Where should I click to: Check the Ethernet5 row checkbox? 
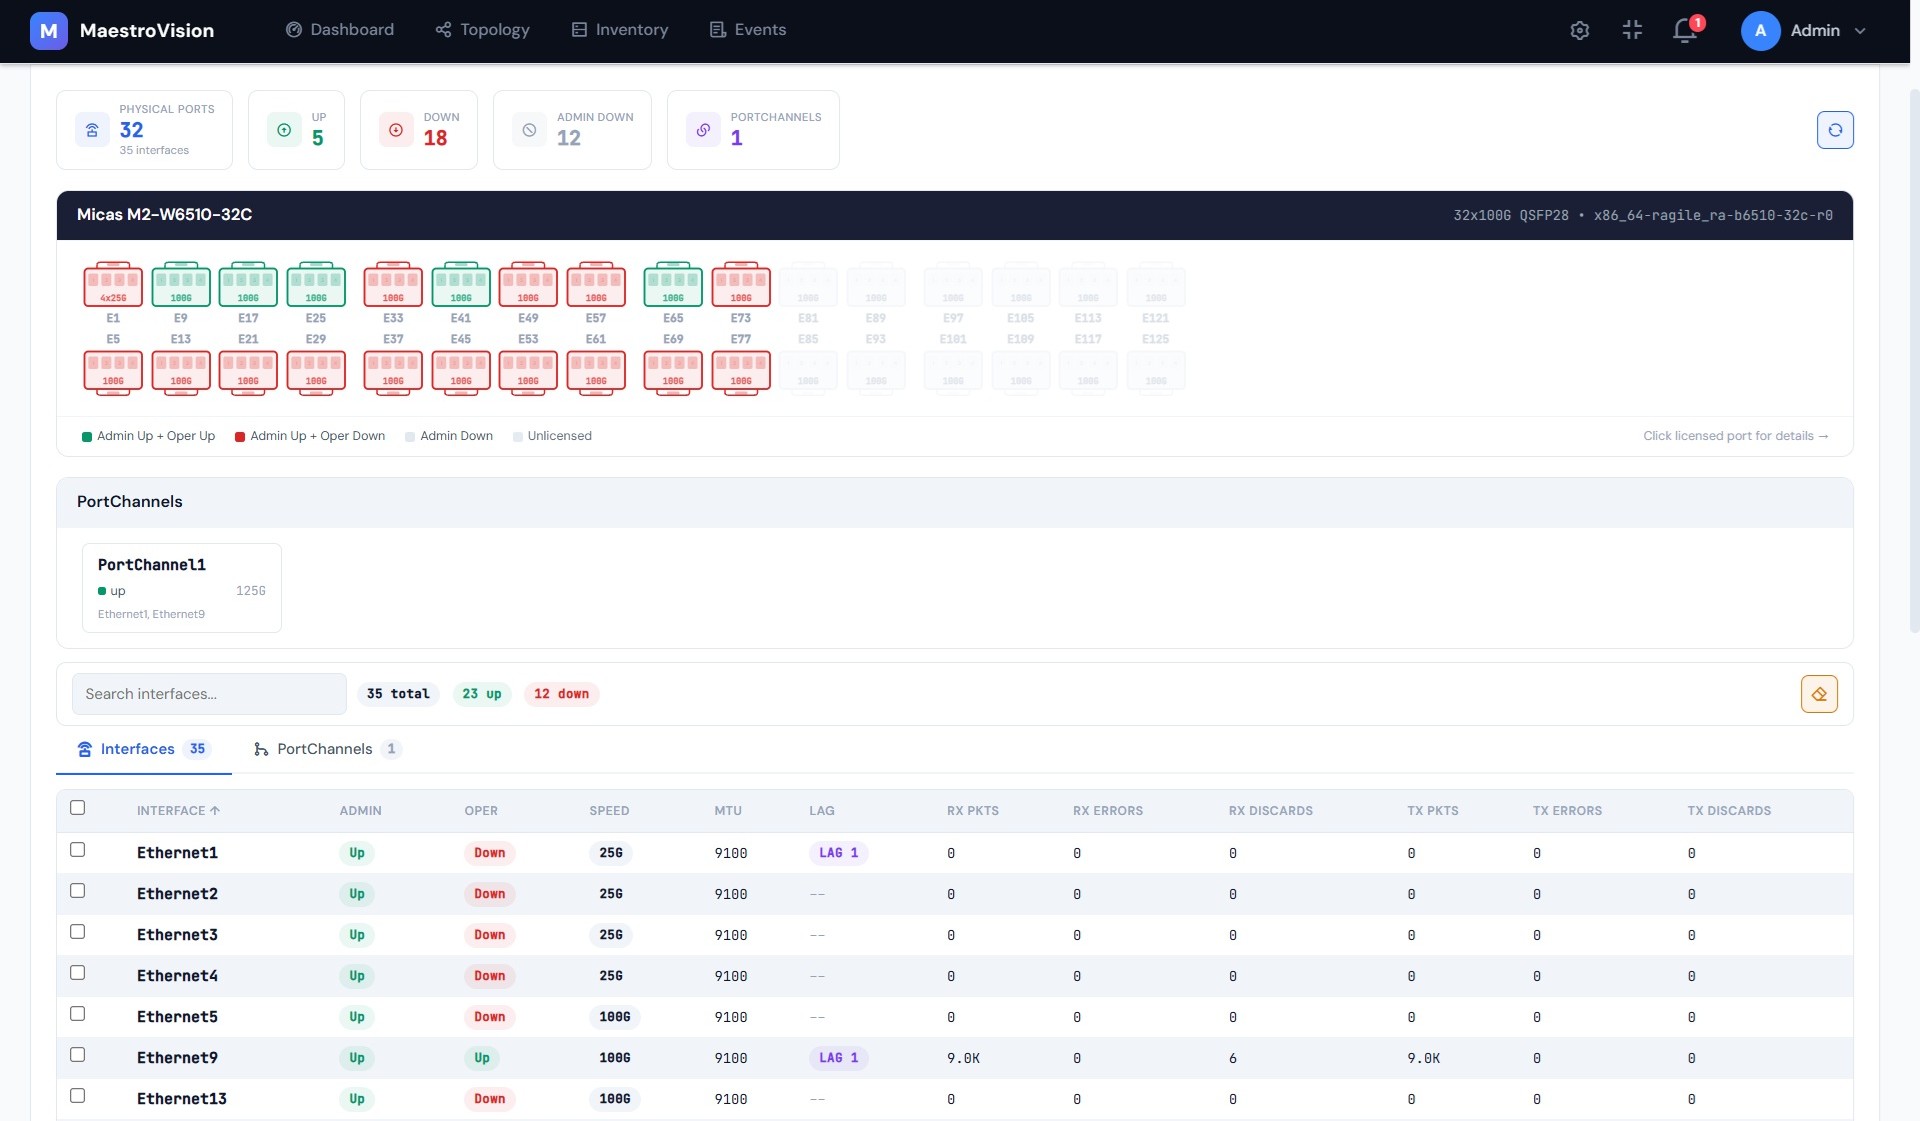tap(78, 1014)
